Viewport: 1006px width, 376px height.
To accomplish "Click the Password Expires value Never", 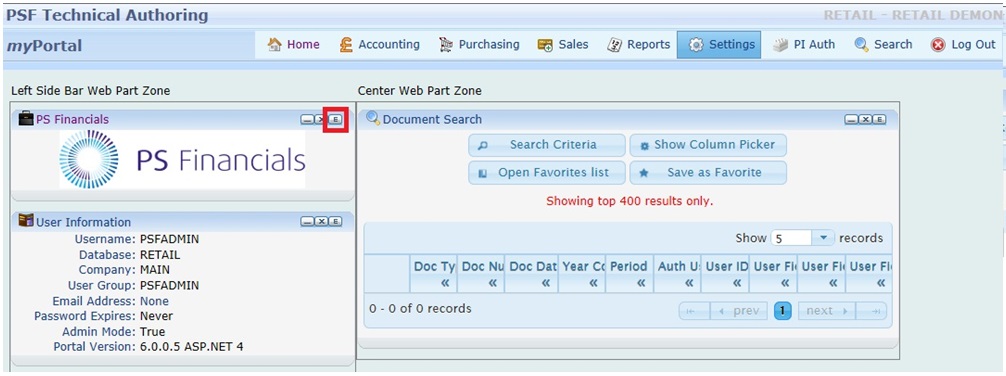I will [x=156, y=316].
